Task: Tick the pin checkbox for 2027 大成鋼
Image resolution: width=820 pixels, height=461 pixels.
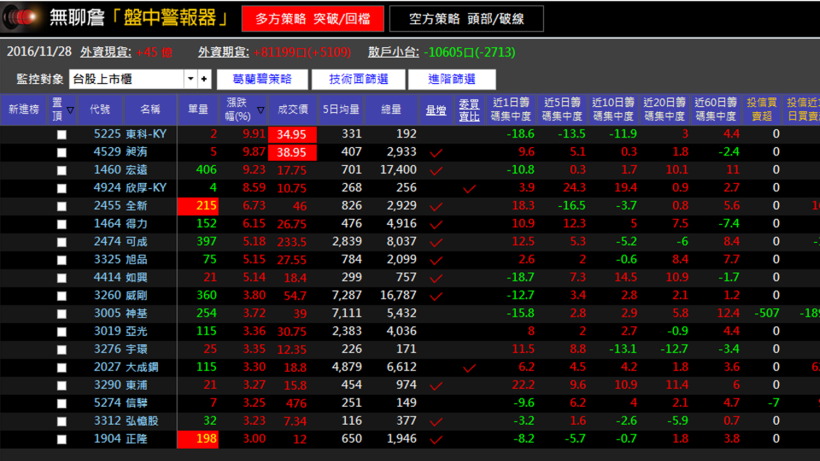Action: [x=62, y=368]
